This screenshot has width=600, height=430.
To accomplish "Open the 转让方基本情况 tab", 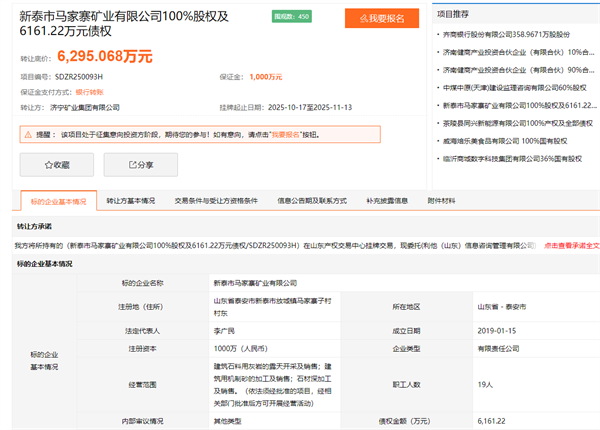I will click(131, 201).
